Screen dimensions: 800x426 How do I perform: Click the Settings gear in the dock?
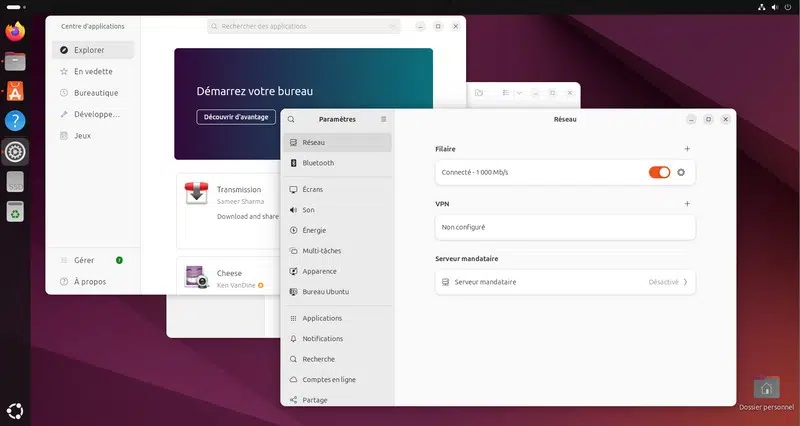[15, 152]
